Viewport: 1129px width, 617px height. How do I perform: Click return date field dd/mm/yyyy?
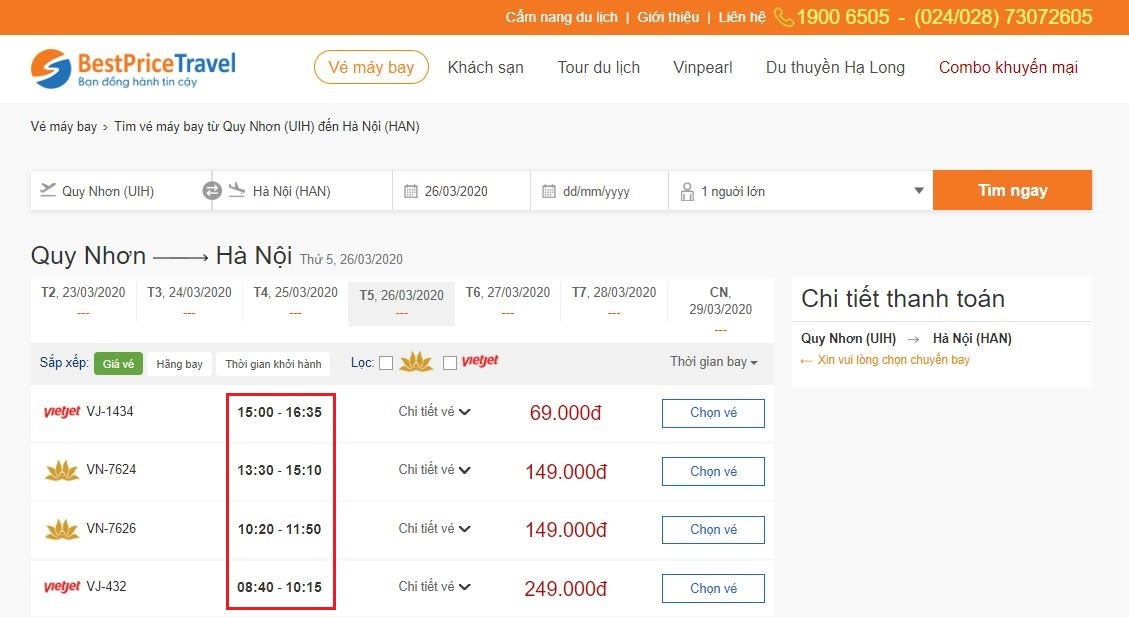[600, 191]
